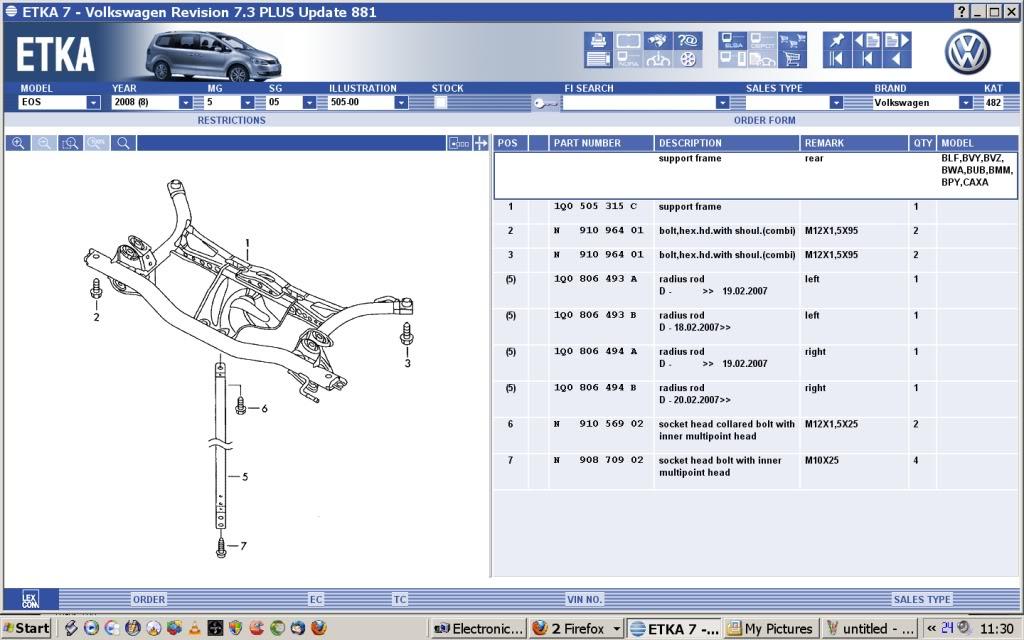Go to previous page with the left-arrow document icon

click(867, 40)
